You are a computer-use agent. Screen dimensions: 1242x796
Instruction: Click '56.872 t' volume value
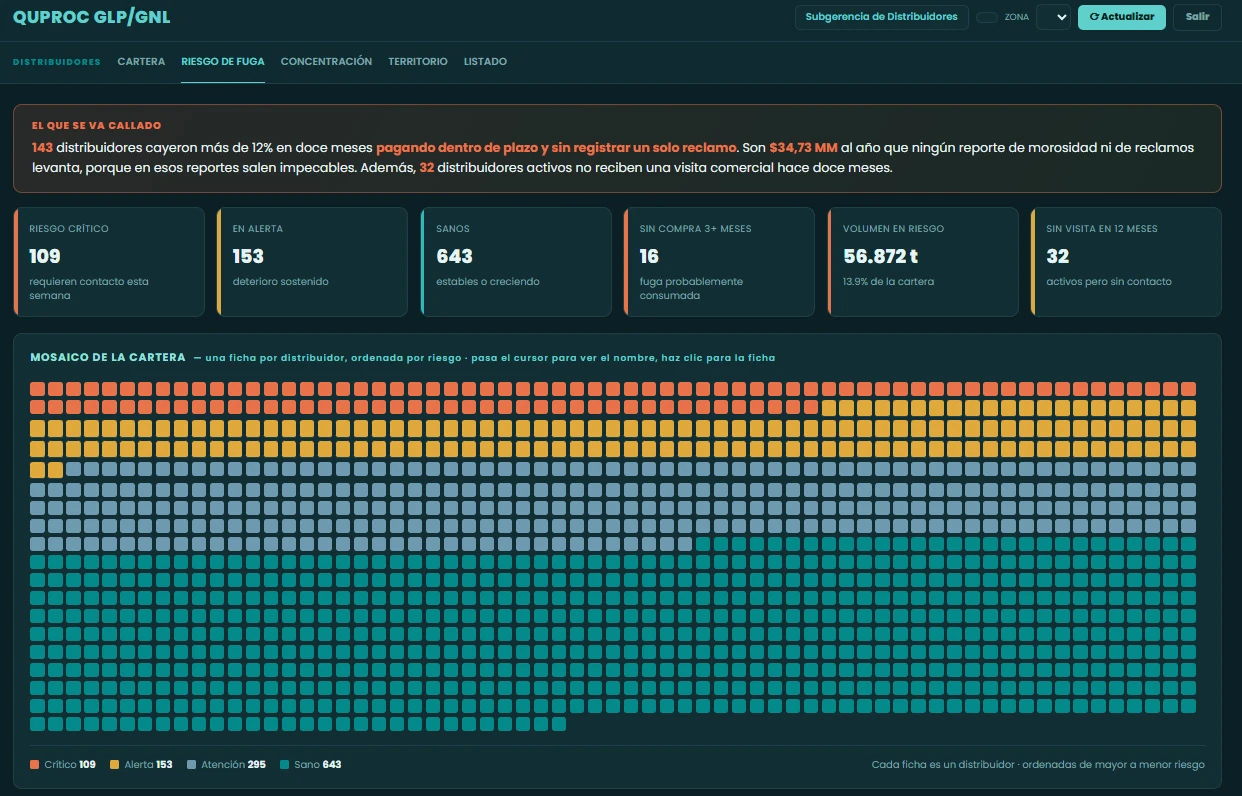pos(880,257)
